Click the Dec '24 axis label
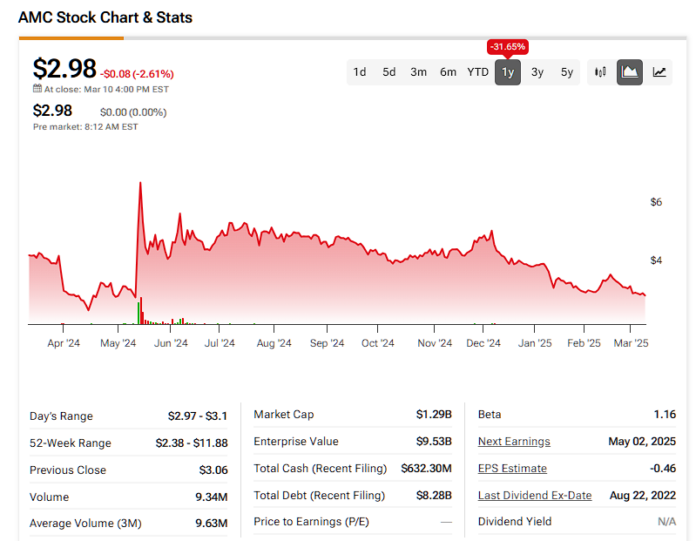This screenshot has width=696, height=541. click(x=483, y=343)
